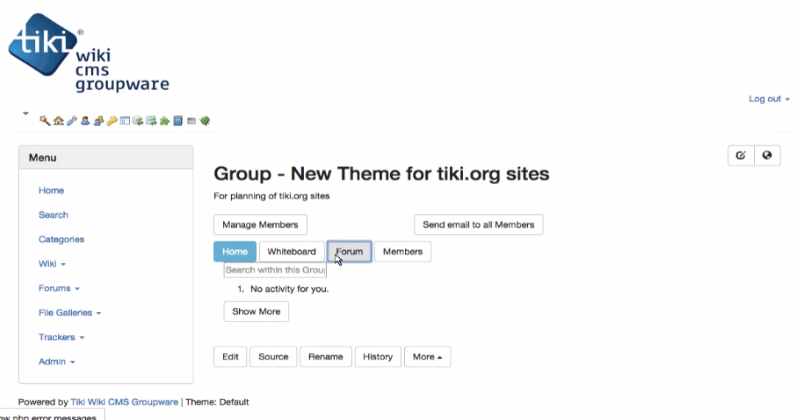Click the green bug debug icon
The image size is (800, 420).
pyautogui.click(x=205, y=121)
